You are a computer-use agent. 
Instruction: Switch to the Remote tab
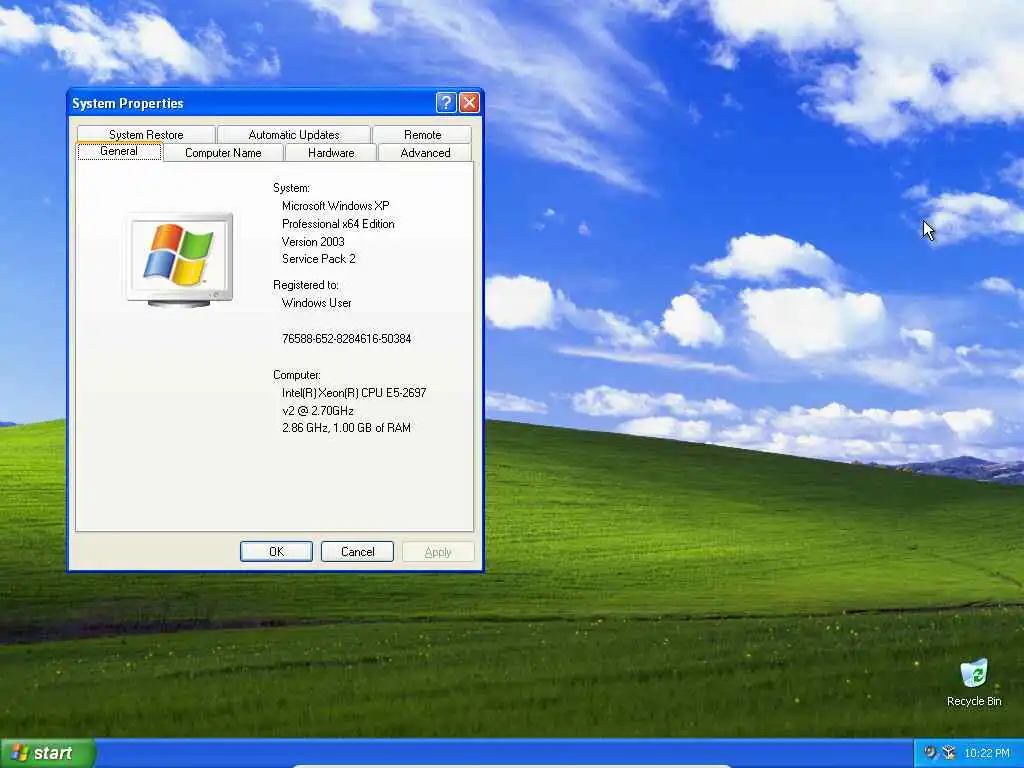(x=423, y=135)
